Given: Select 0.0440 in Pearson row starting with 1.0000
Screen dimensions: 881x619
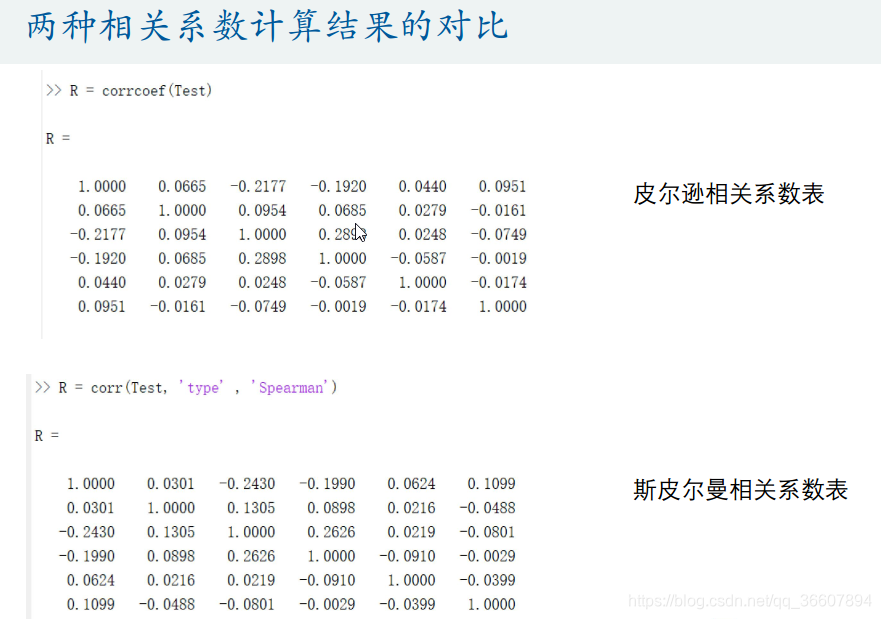Looking at the screenshot, I should tap(423, 186).
